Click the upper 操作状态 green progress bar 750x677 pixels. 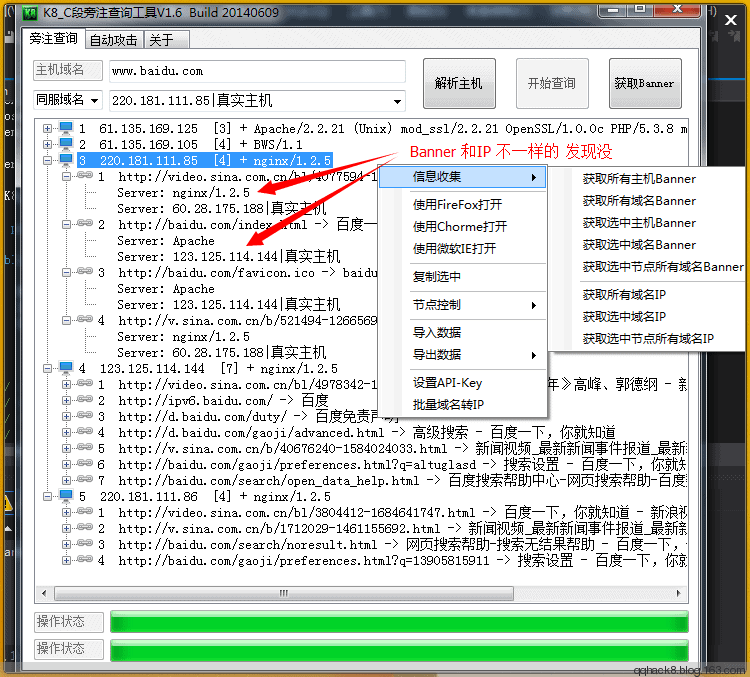(399, 622)
